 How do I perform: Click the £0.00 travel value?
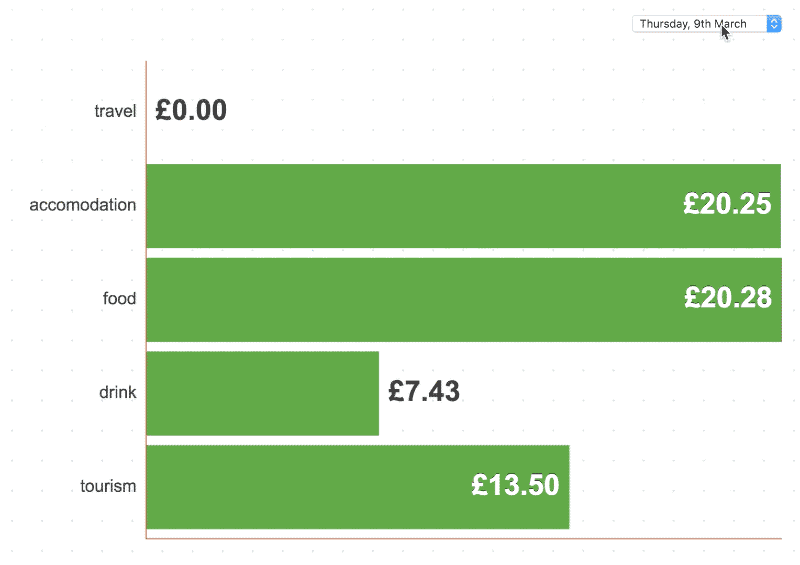tap(191, 110)
